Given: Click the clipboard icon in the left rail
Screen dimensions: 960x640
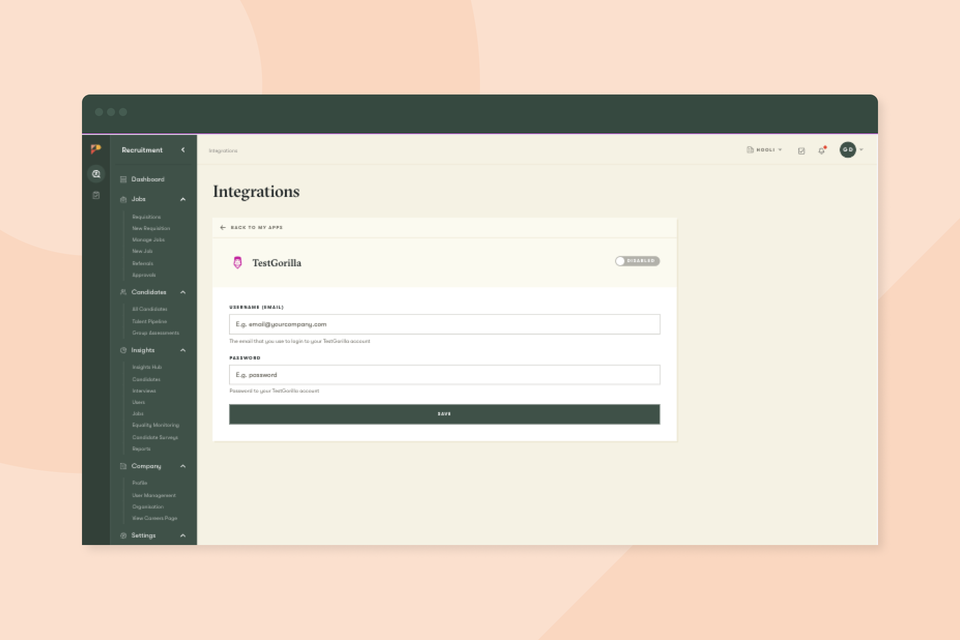Looking at the screenshot, I should click(96, 195).
